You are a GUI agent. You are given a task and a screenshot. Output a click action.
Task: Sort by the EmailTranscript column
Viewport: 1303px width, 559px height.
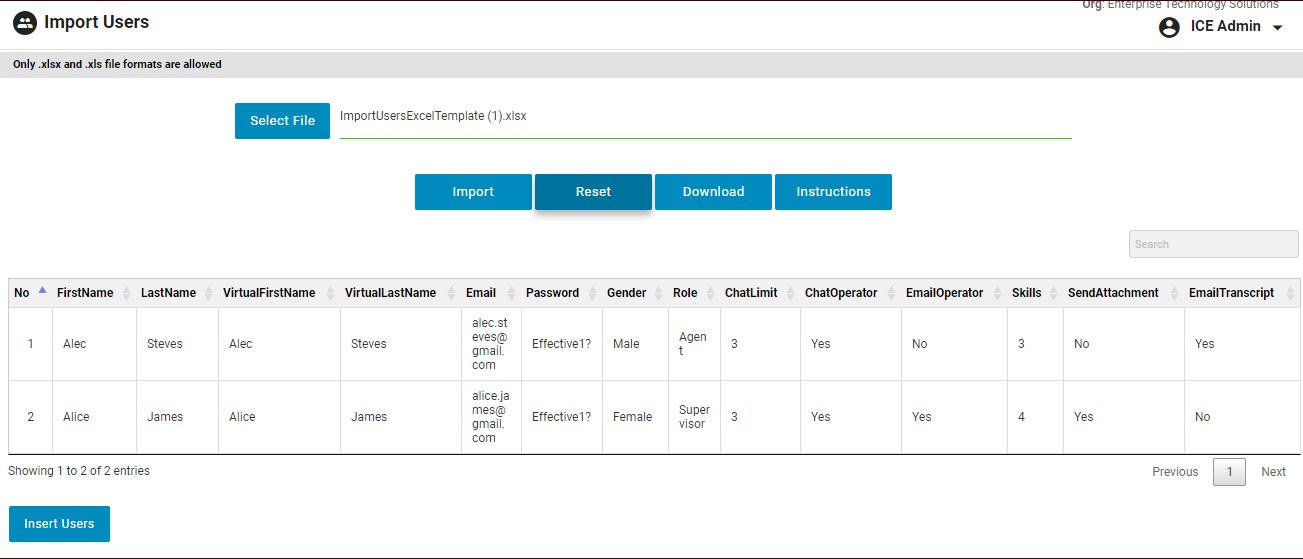click(1231, 293)
